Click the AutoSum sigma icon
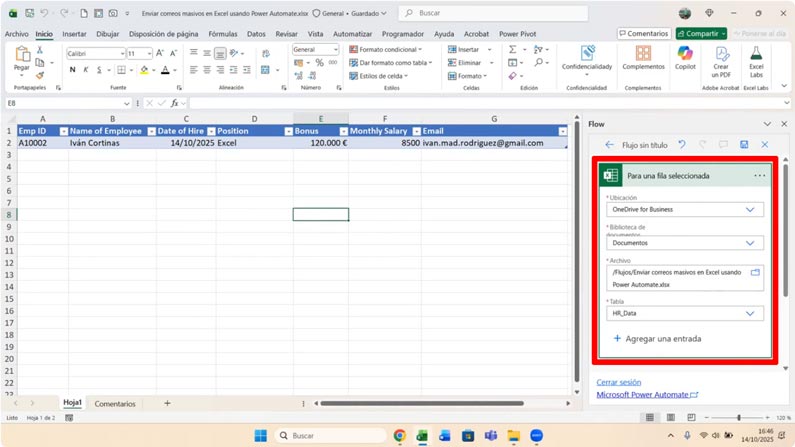This screenshot has width=795, height=447. pos(513,49)
